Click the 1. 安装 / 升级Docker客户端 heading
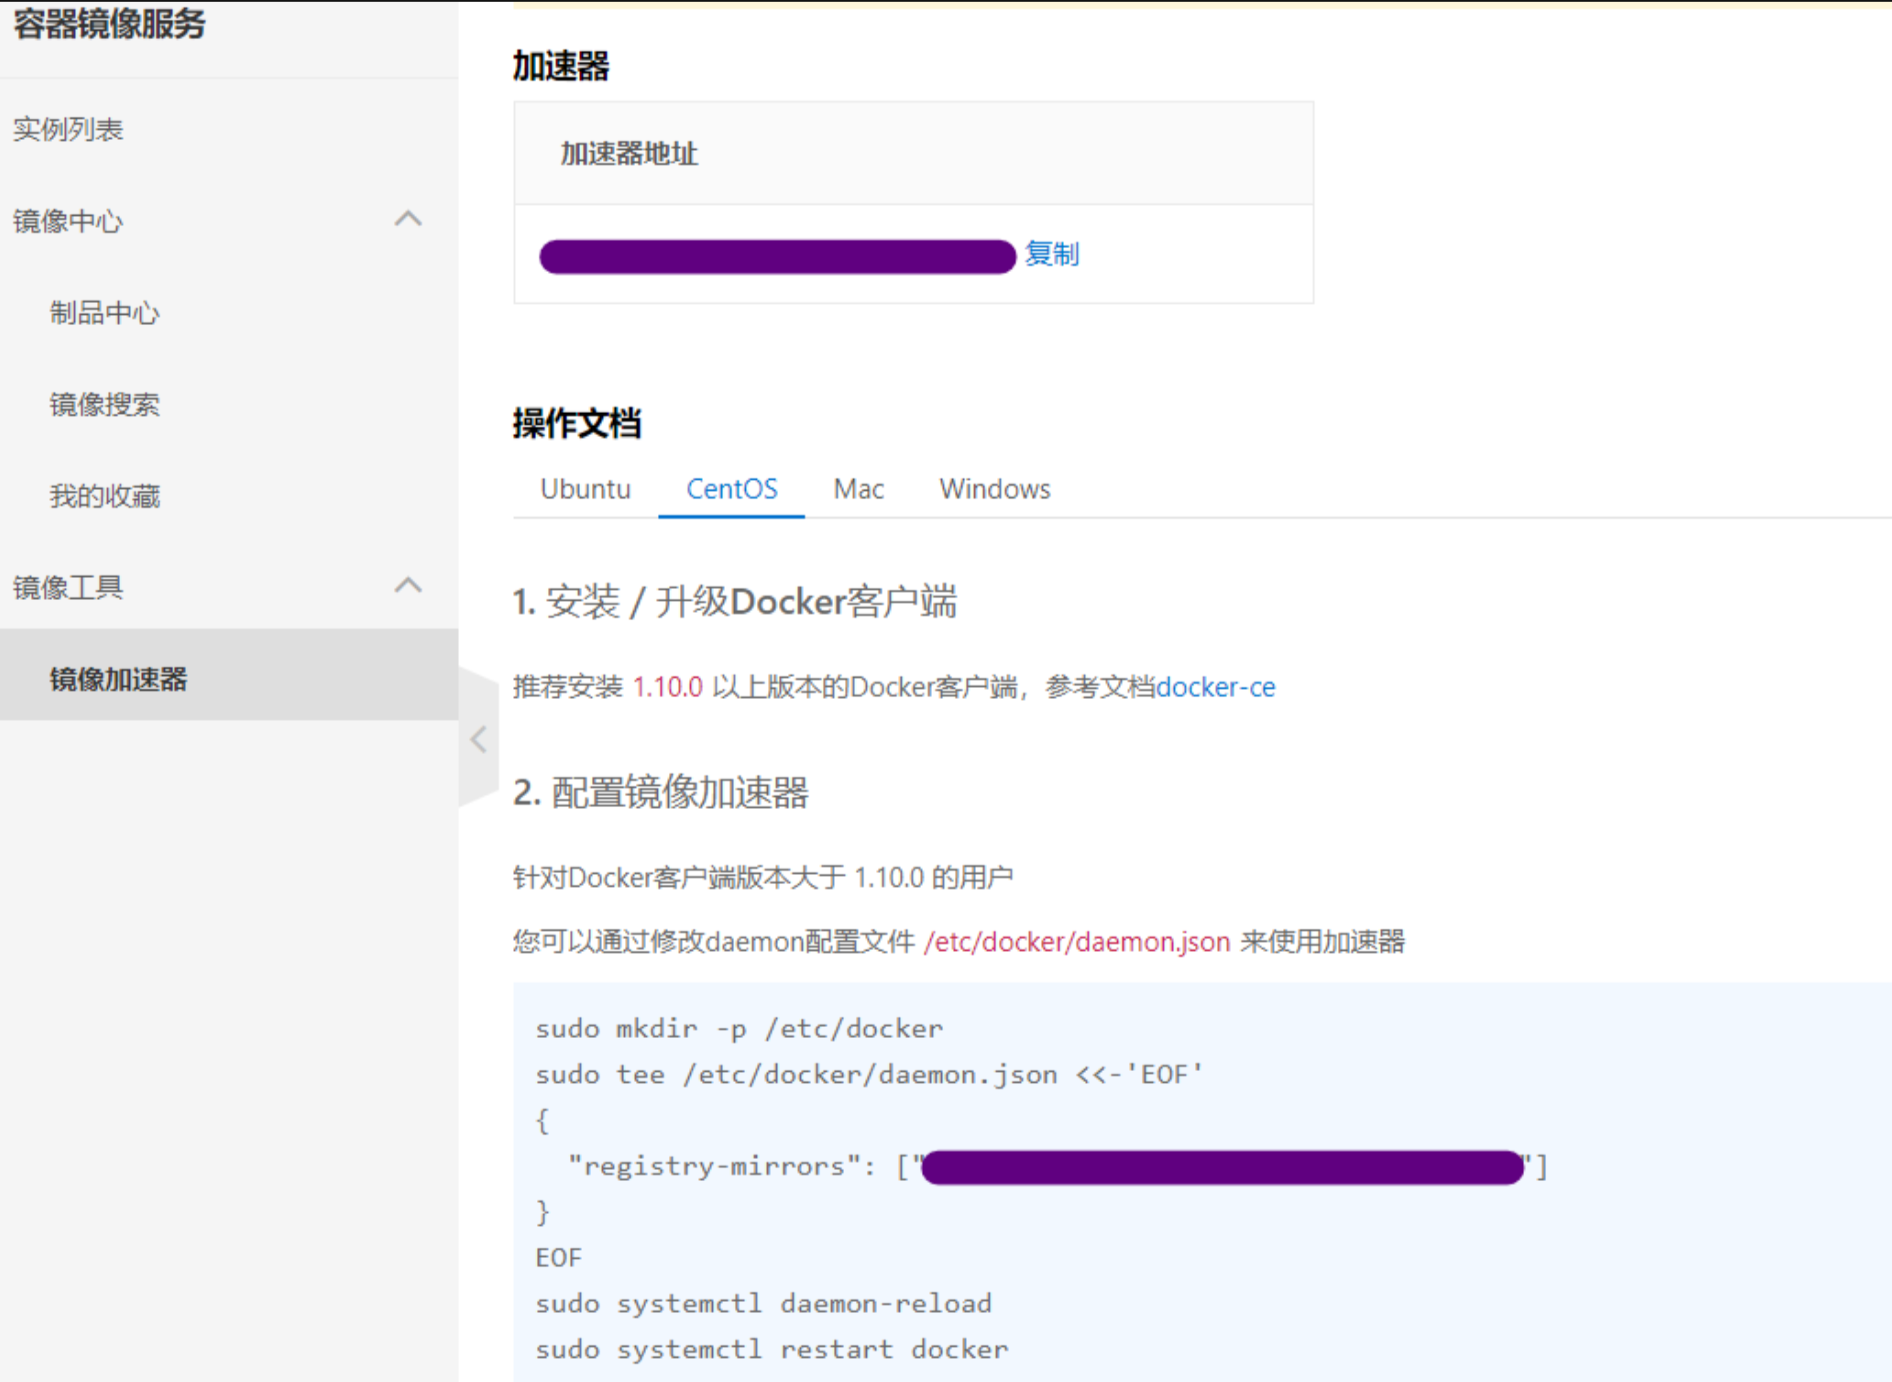 pyautogui.click(x=735, y=602)
